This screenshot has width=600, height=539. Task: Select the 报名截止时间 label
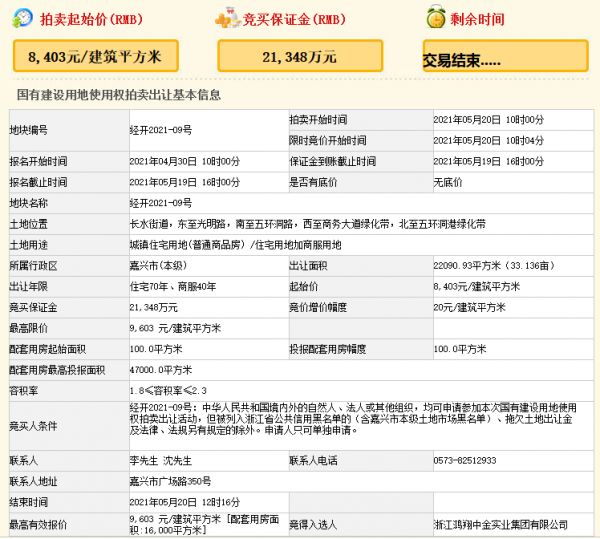[38, 182]
